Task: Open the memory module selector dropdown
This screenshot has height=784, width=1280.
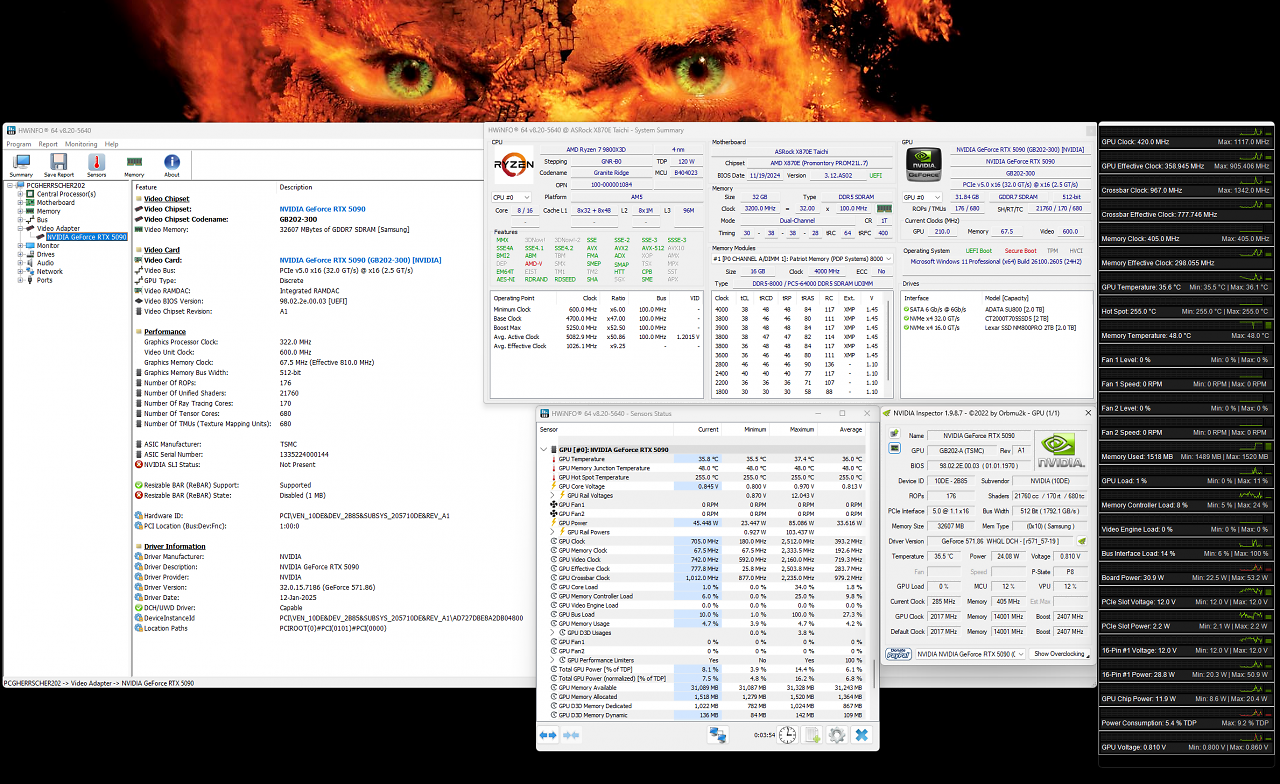Action: pyautogui.click(x=803, y=258)
